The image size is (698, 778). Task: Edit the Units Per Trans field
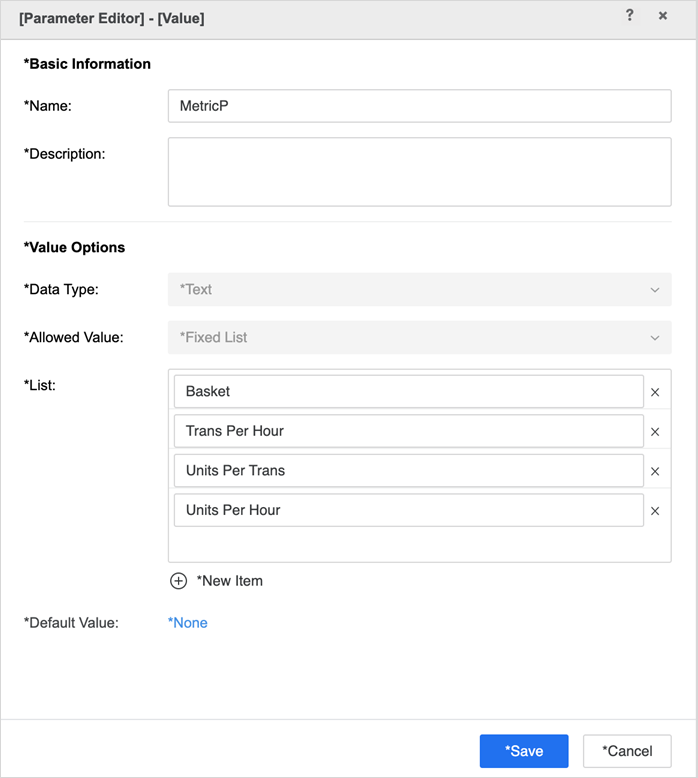click(x=408, y=471)
